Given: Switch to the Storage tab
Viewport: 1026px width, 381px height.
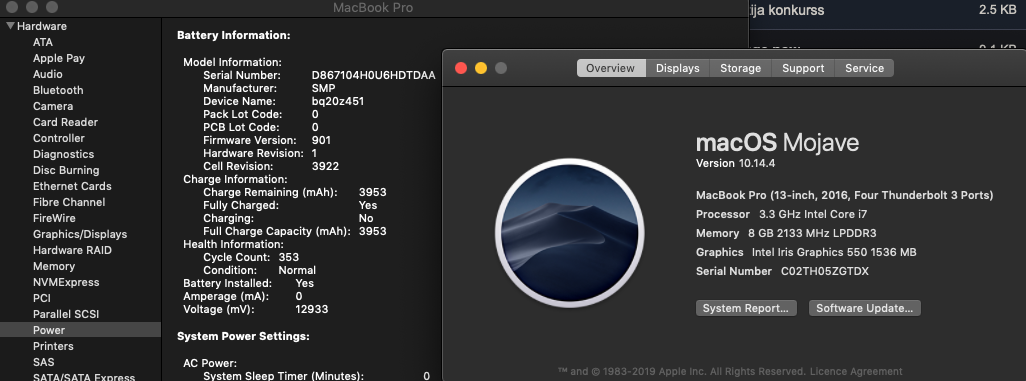Looking at the screenshot, I should [741, 68].
